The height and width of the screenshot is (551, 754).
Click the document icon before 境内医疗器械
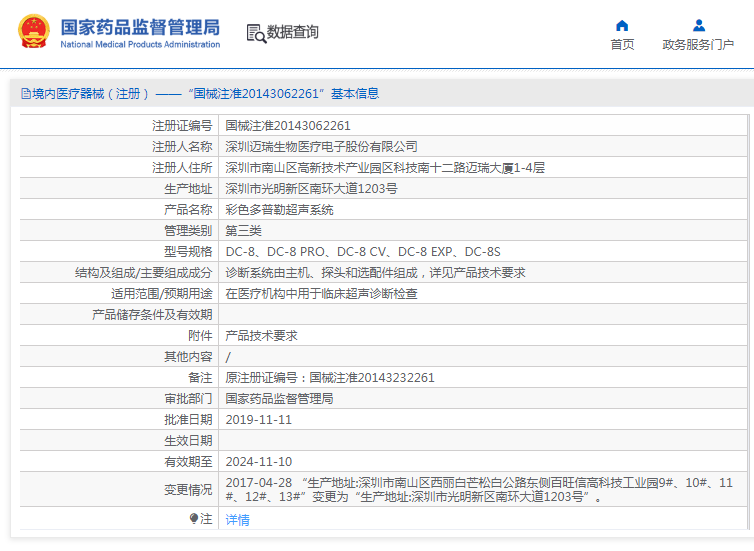(25, 93)
